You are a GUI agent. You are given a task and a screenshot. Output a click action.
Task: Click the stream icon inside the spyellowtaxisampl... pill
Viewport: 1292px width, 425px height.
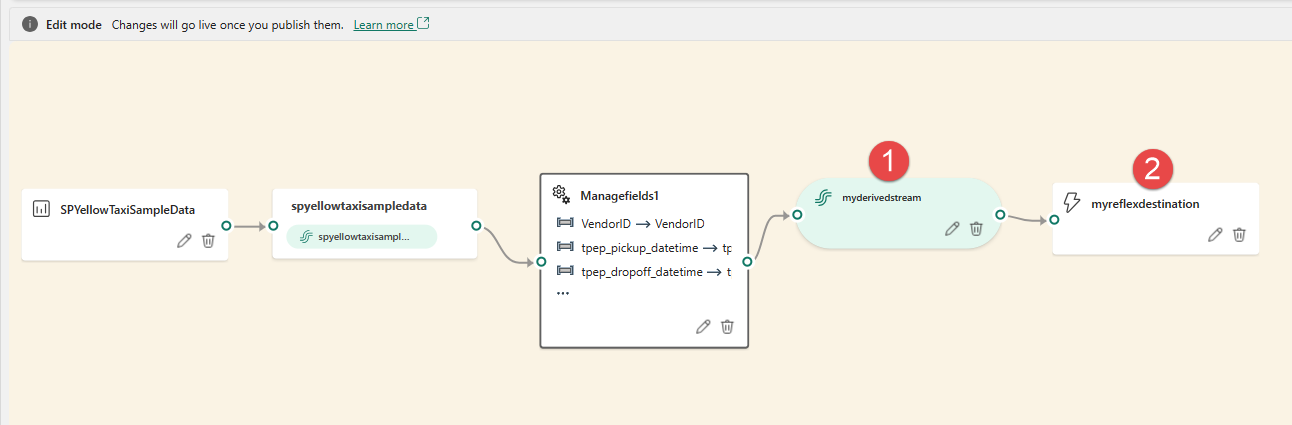click(306, 237)
